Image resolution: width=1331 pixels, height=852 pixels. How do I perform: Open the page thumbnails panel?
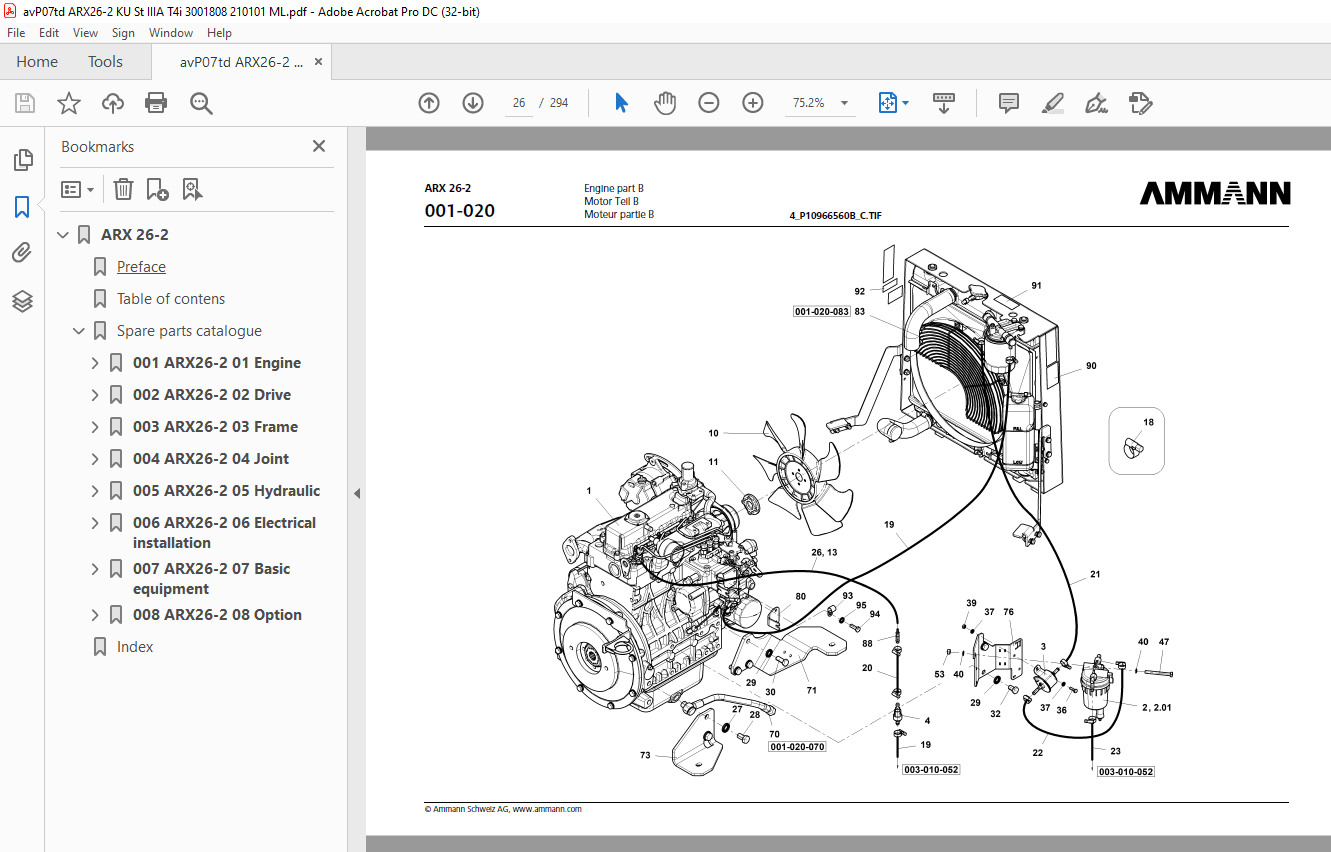pyautogui.click(x=22, y=159)
